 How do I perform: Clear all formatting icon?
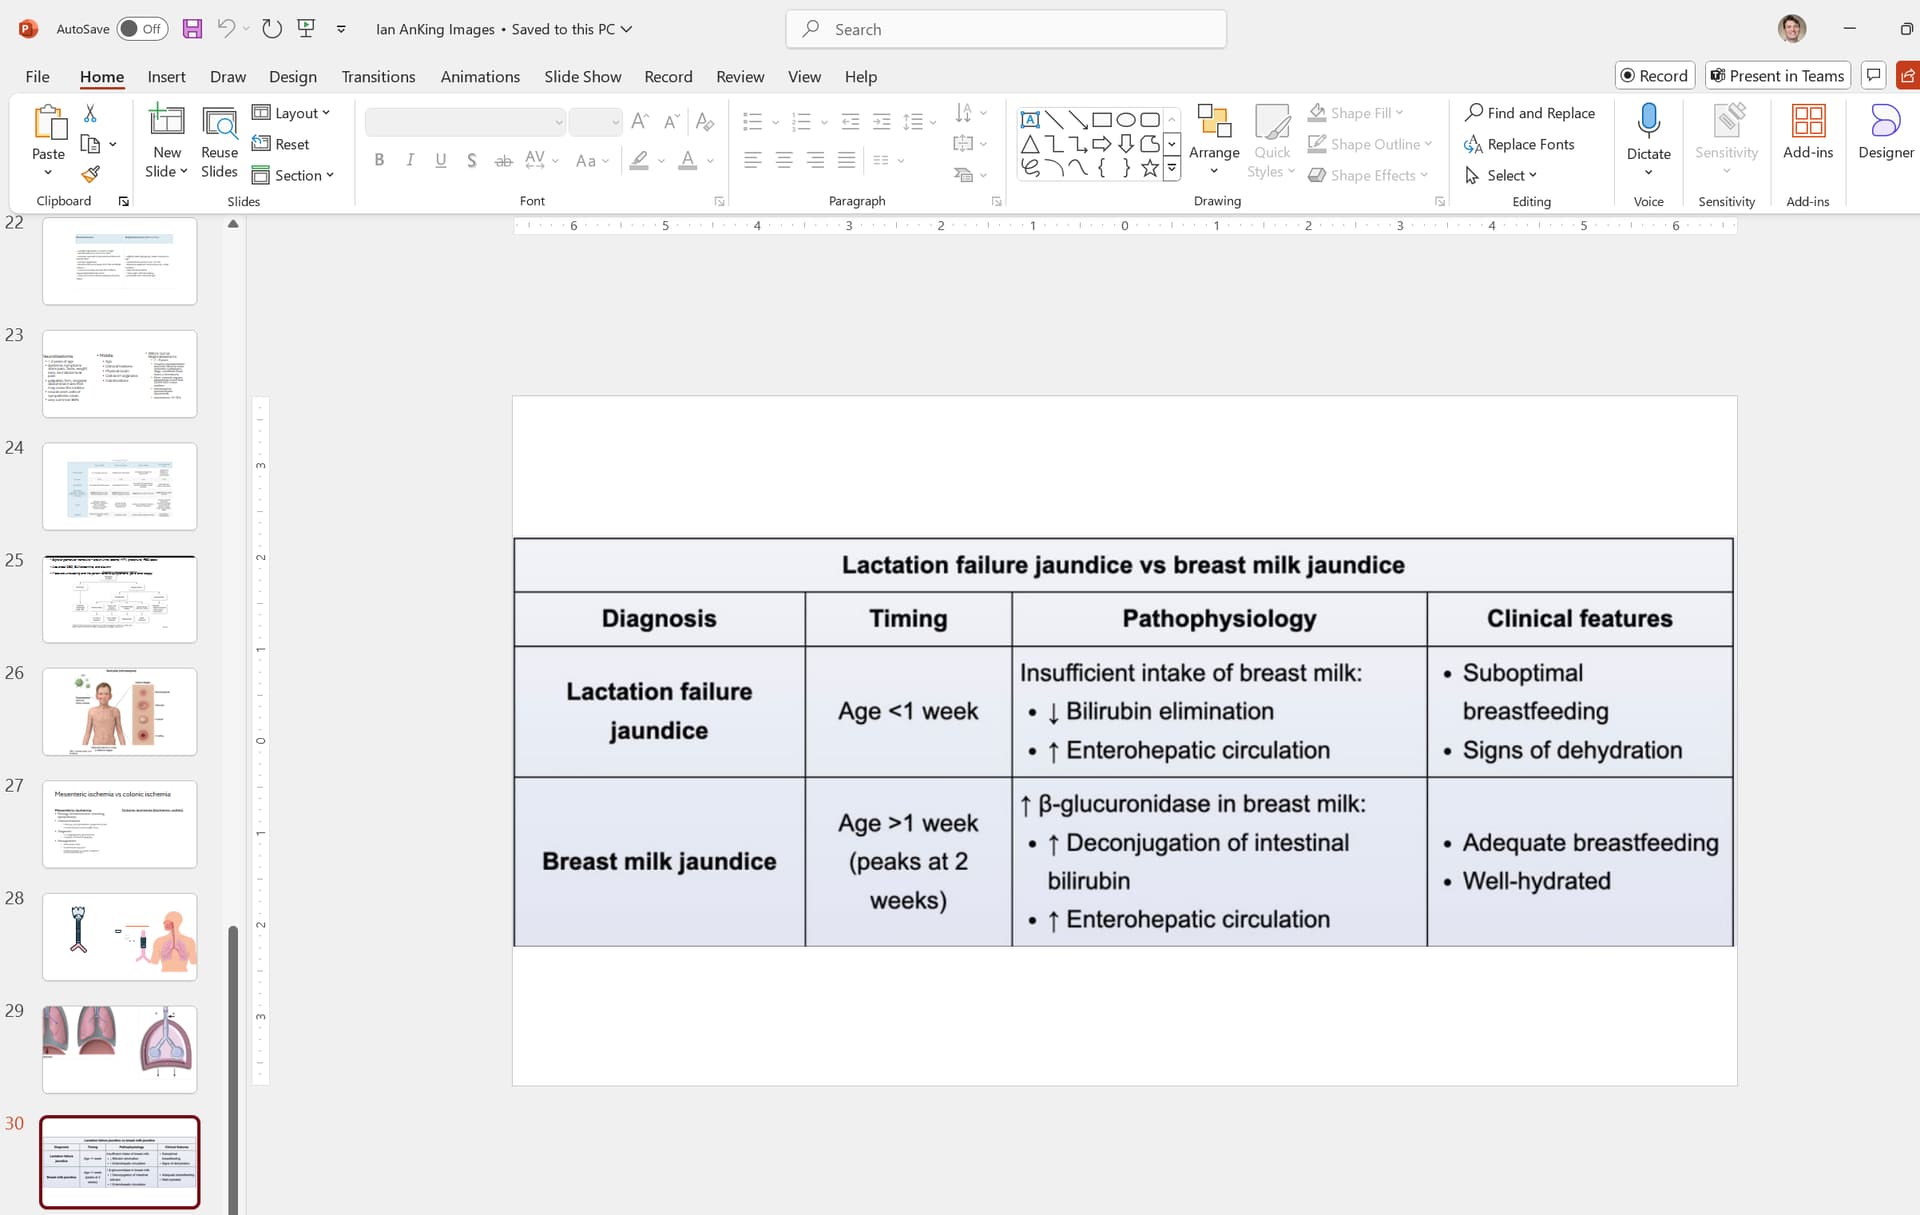point(705,122)
